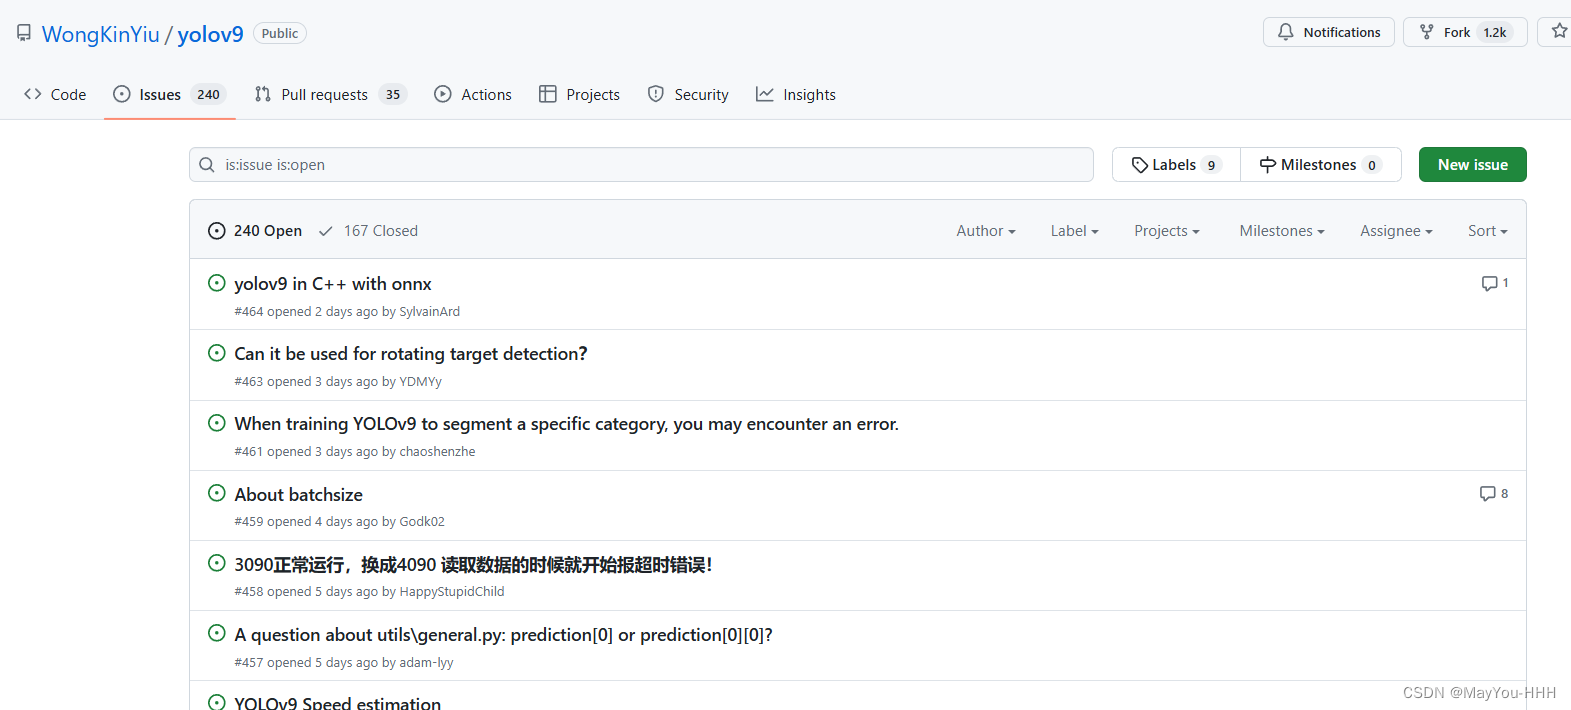Expand the Assignee filter dropdown
The image size is (1571, 710).
click(1396, 231)
